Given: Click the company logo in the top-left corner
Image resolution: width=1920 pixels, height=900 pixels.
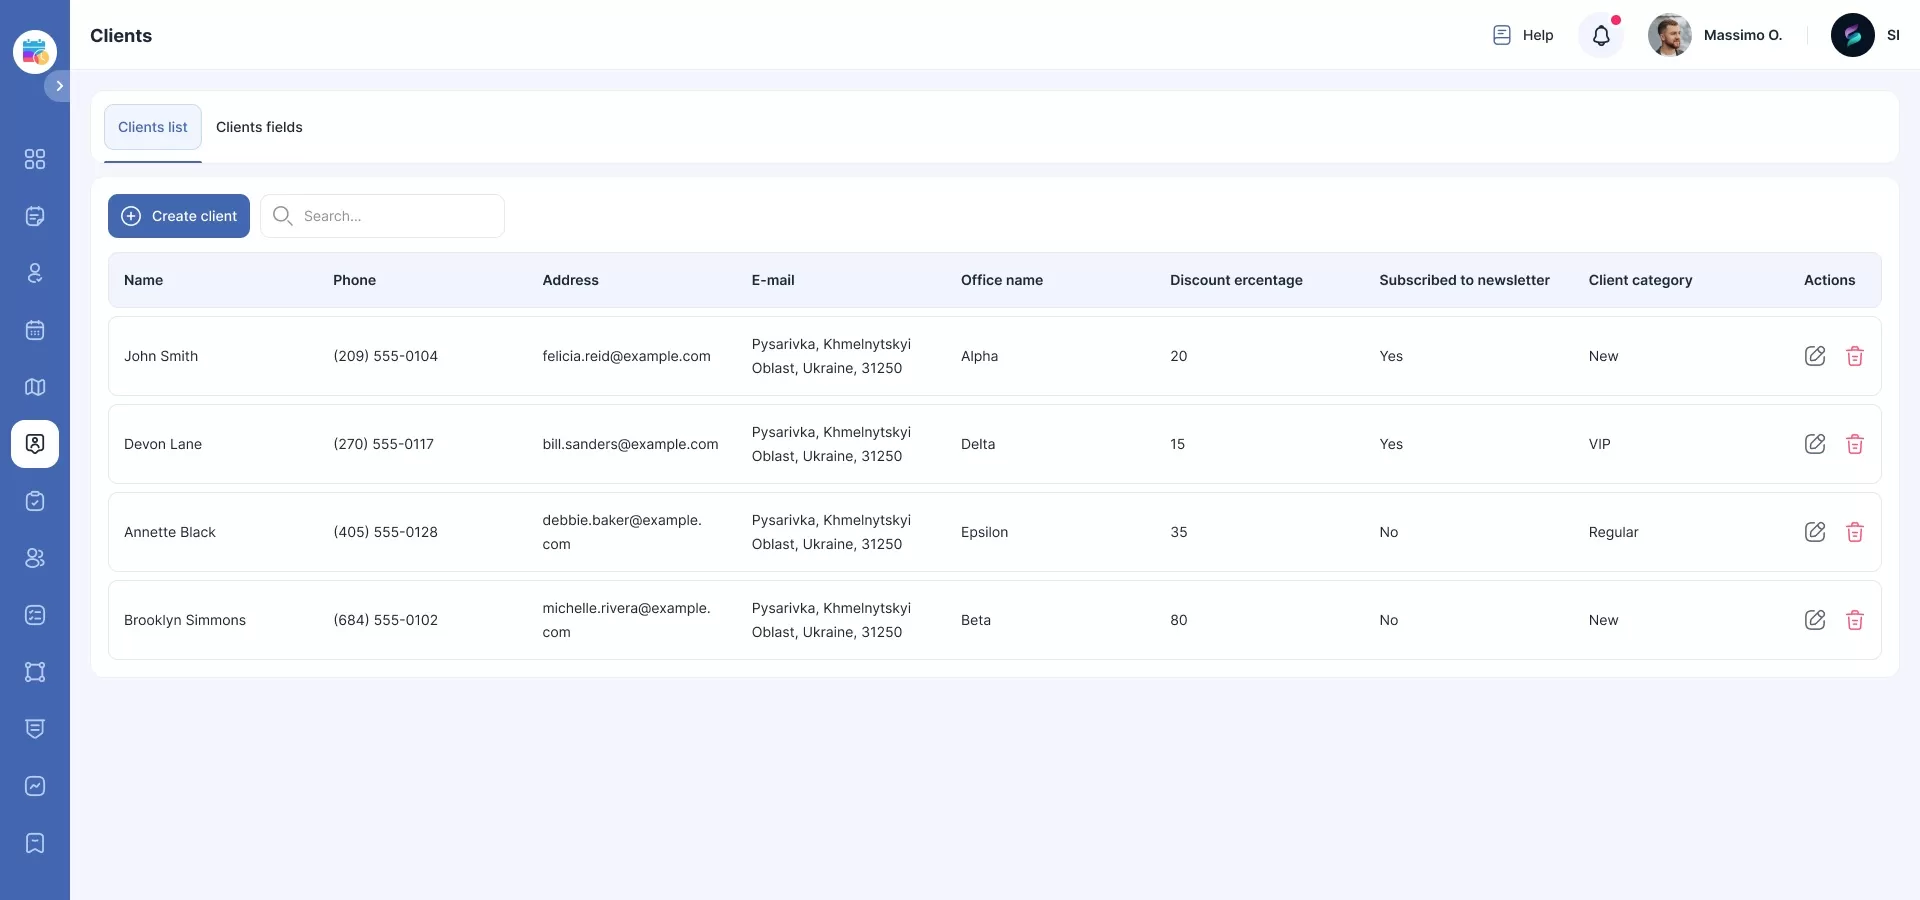Looking at the screenshot, I should pyautogui.click(x=35, y=51).
